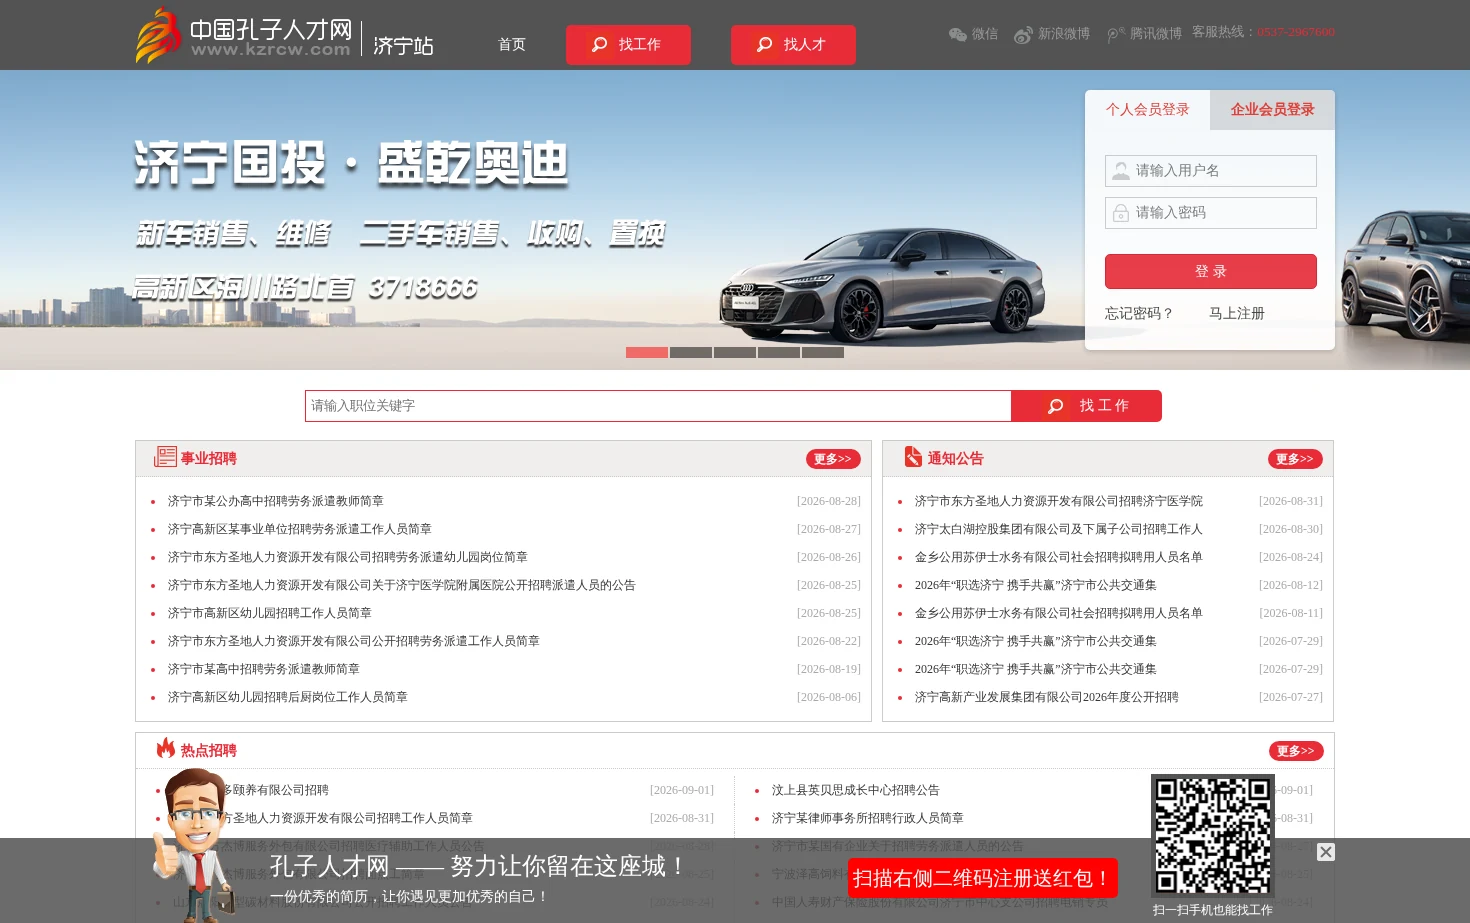Click the 通知公告 section icon
The width and height of the screenshot is (1470, 923).
coord(913,457)
